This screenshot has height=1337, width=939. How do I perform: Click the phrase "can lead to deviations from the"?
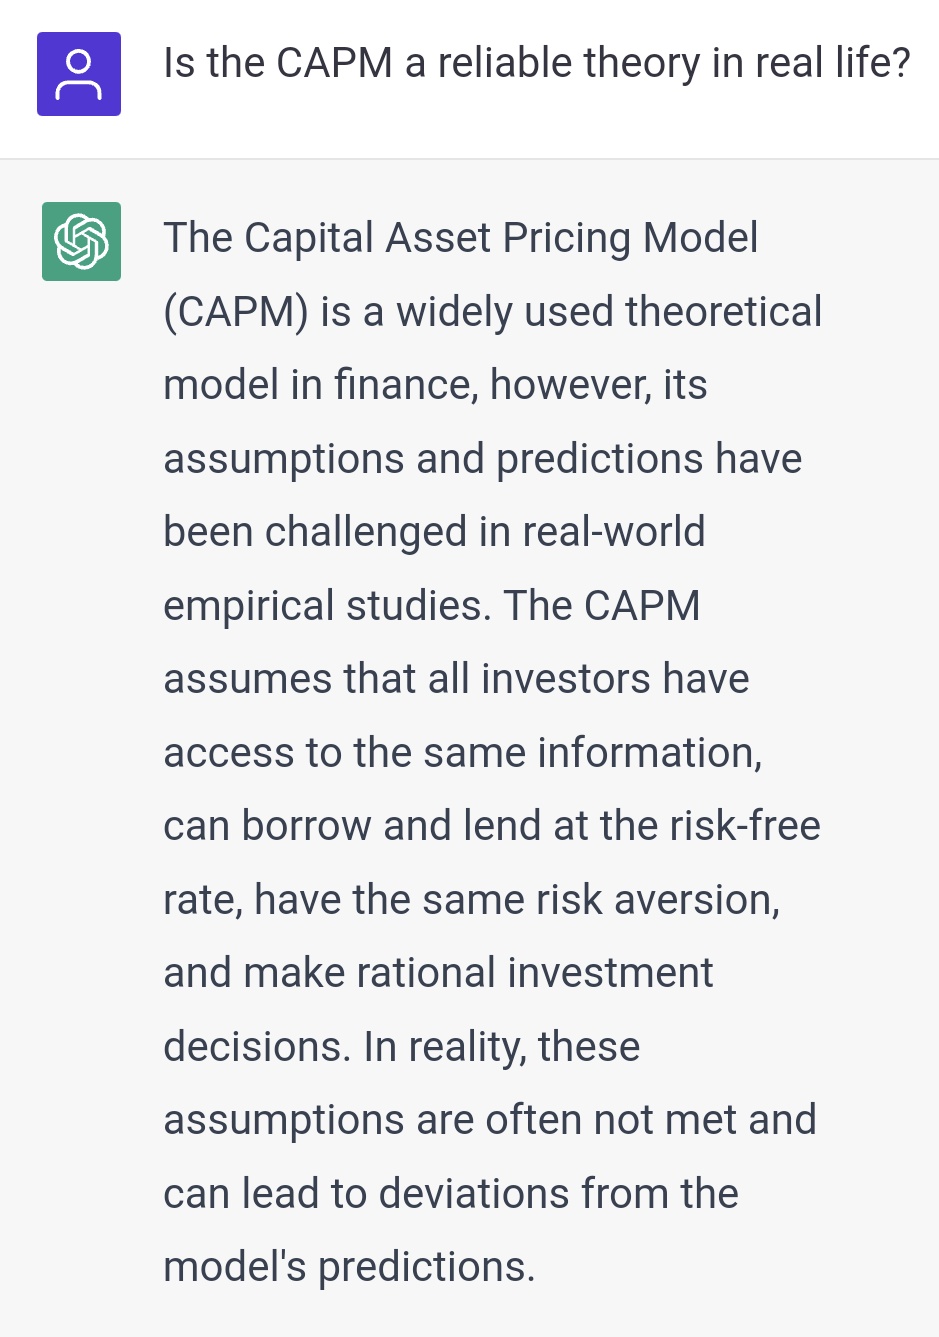(x=450, y=1194)
